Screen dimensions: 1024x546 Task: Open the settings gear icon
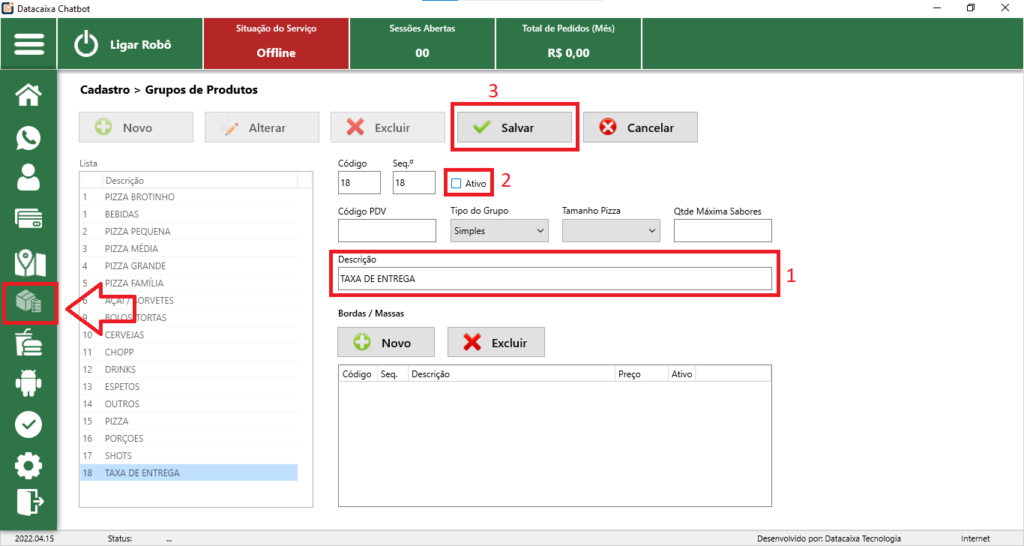tap(29, 465)
